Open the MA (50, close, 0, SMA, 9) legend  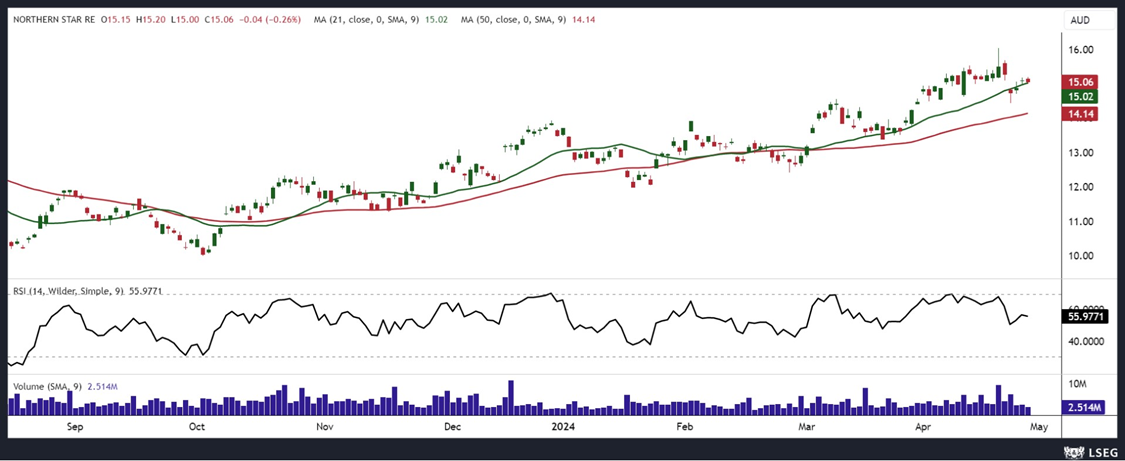point(515,21)
